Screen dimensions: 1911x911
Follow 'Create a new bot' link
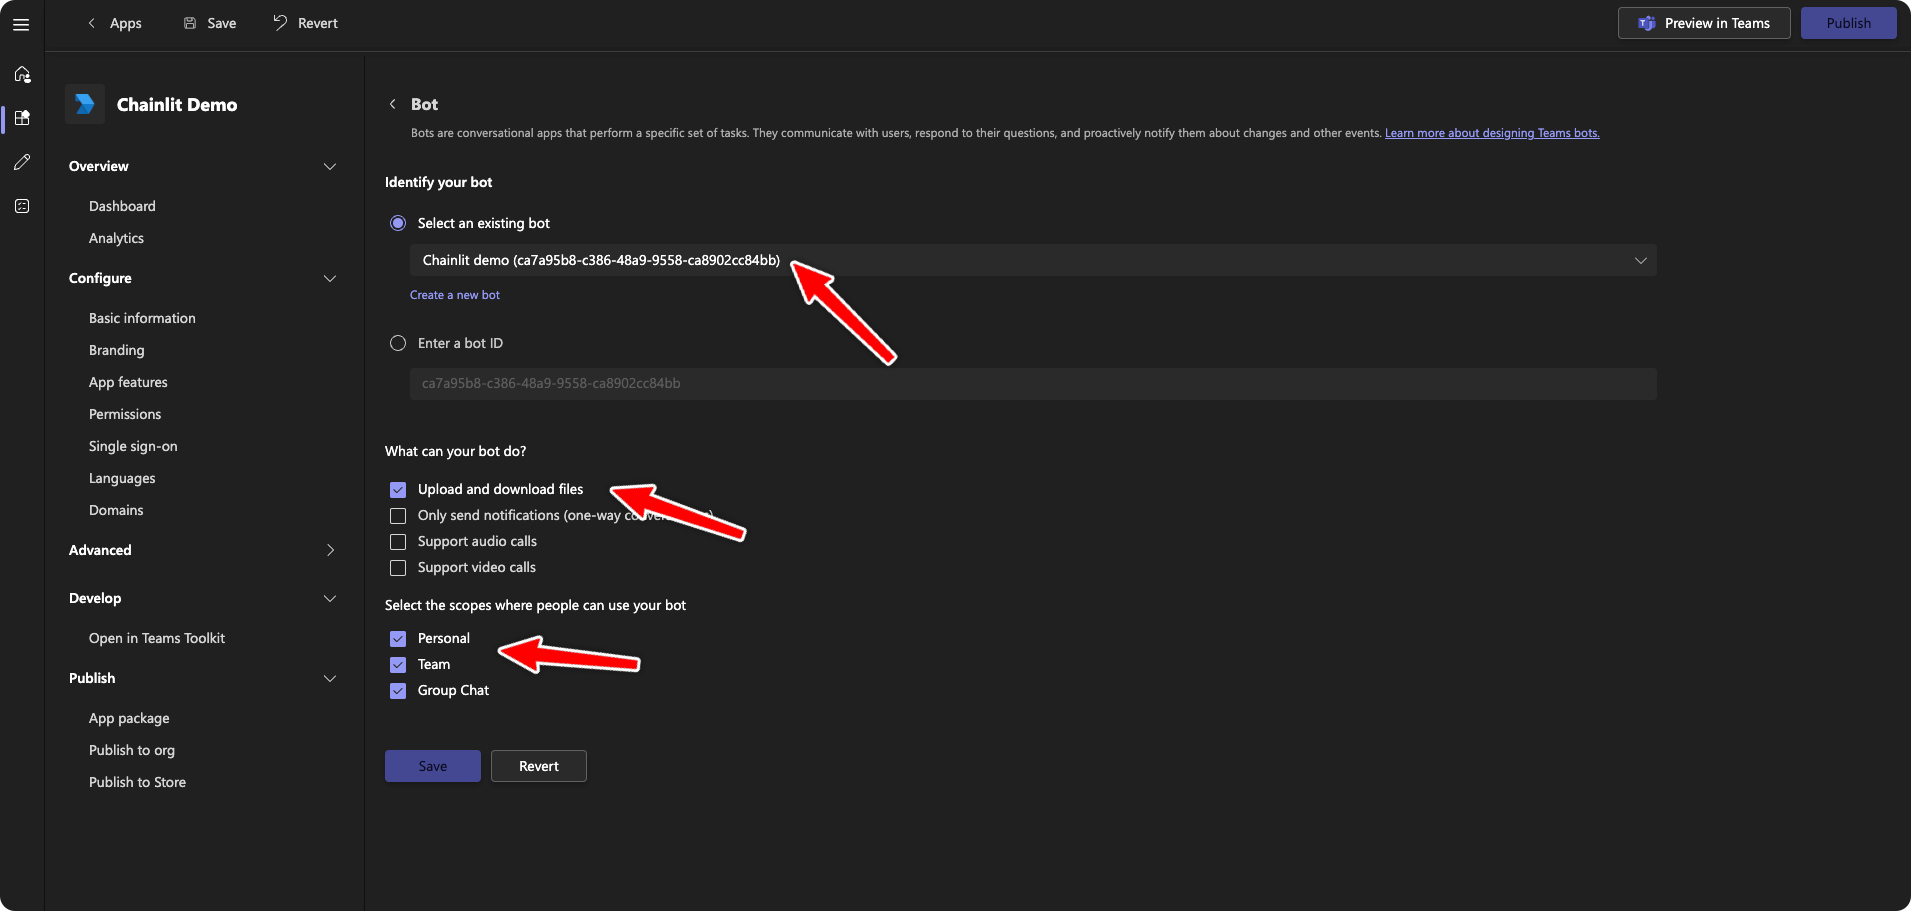455,295
